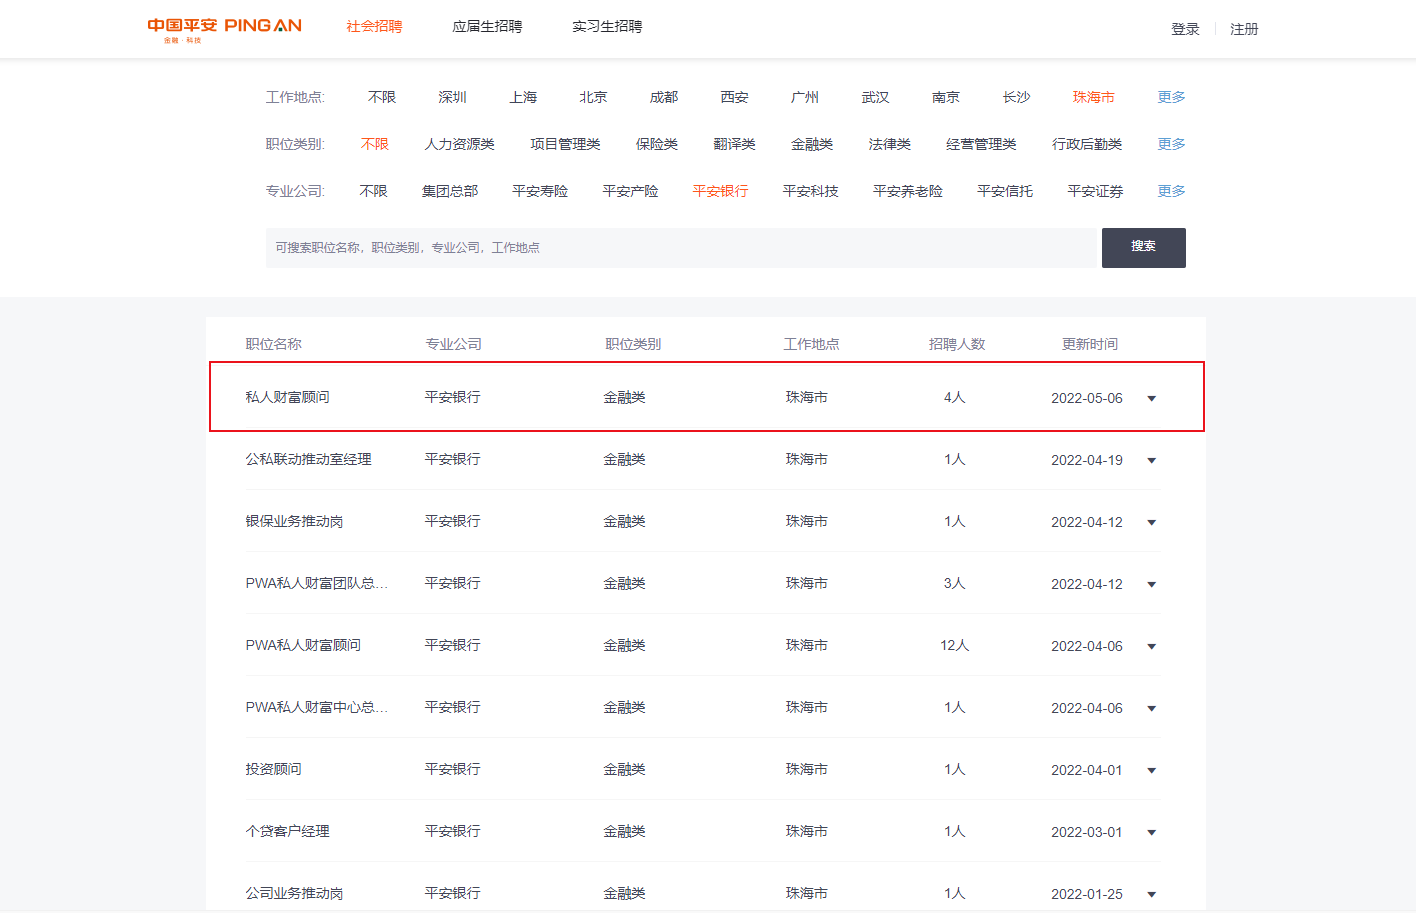The image size is (1416, 913).
Task: Select 不限 for 专业公司
Action: pos(373,191)
